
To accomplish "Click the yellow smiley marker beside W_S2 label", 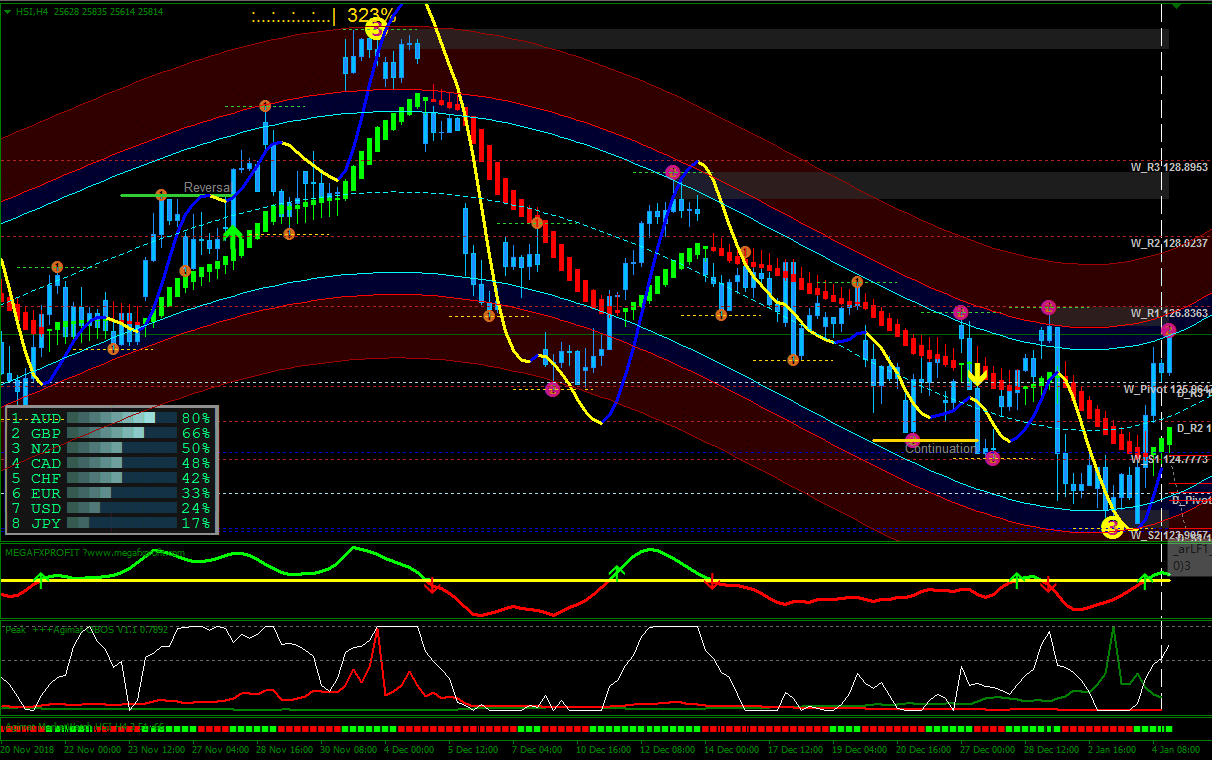I will pyautogui.click(x=1112, y=527).
